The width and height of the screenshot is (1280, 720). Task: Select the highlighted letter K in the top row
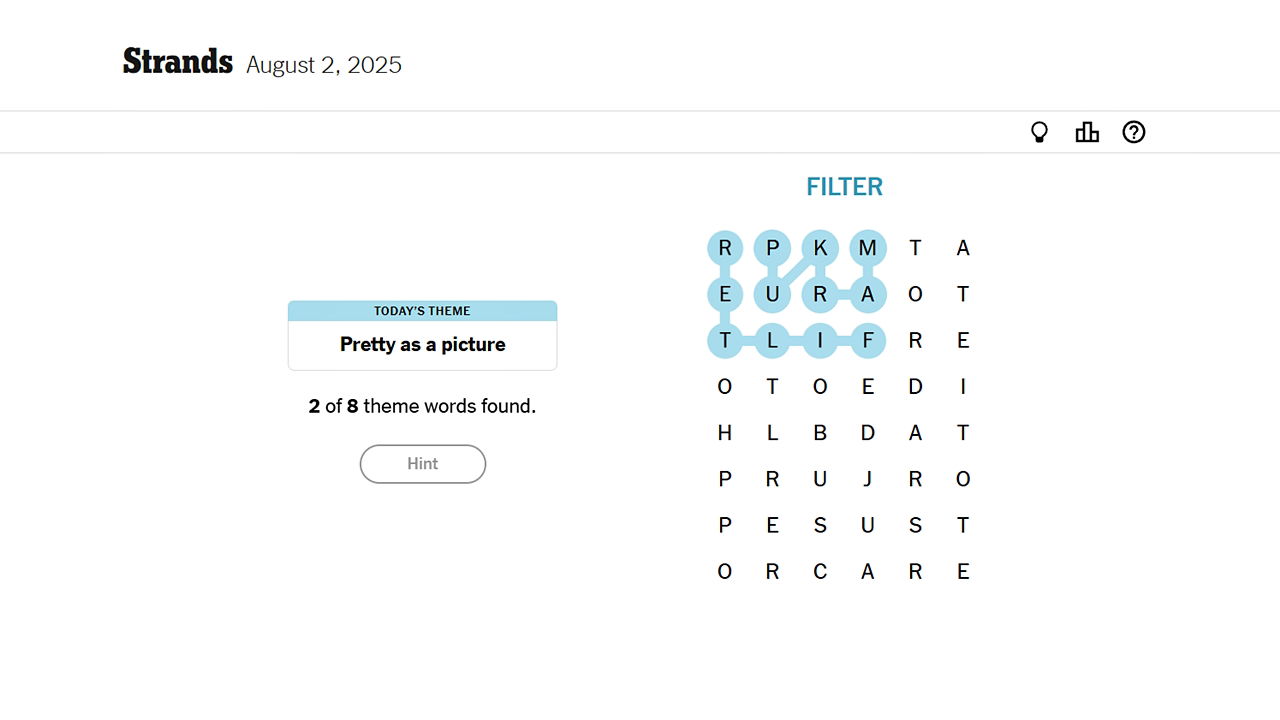pyautogui.click(x=820, y=248)
